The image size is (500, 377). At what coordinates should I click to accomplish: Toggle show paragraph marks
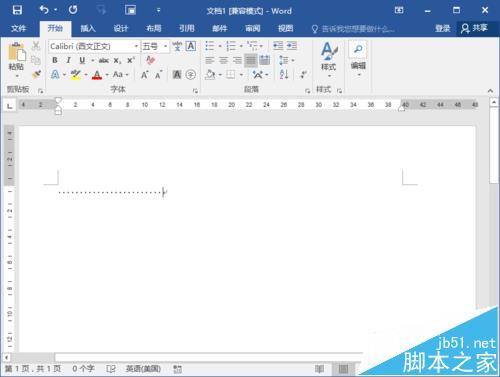[303, 74]
